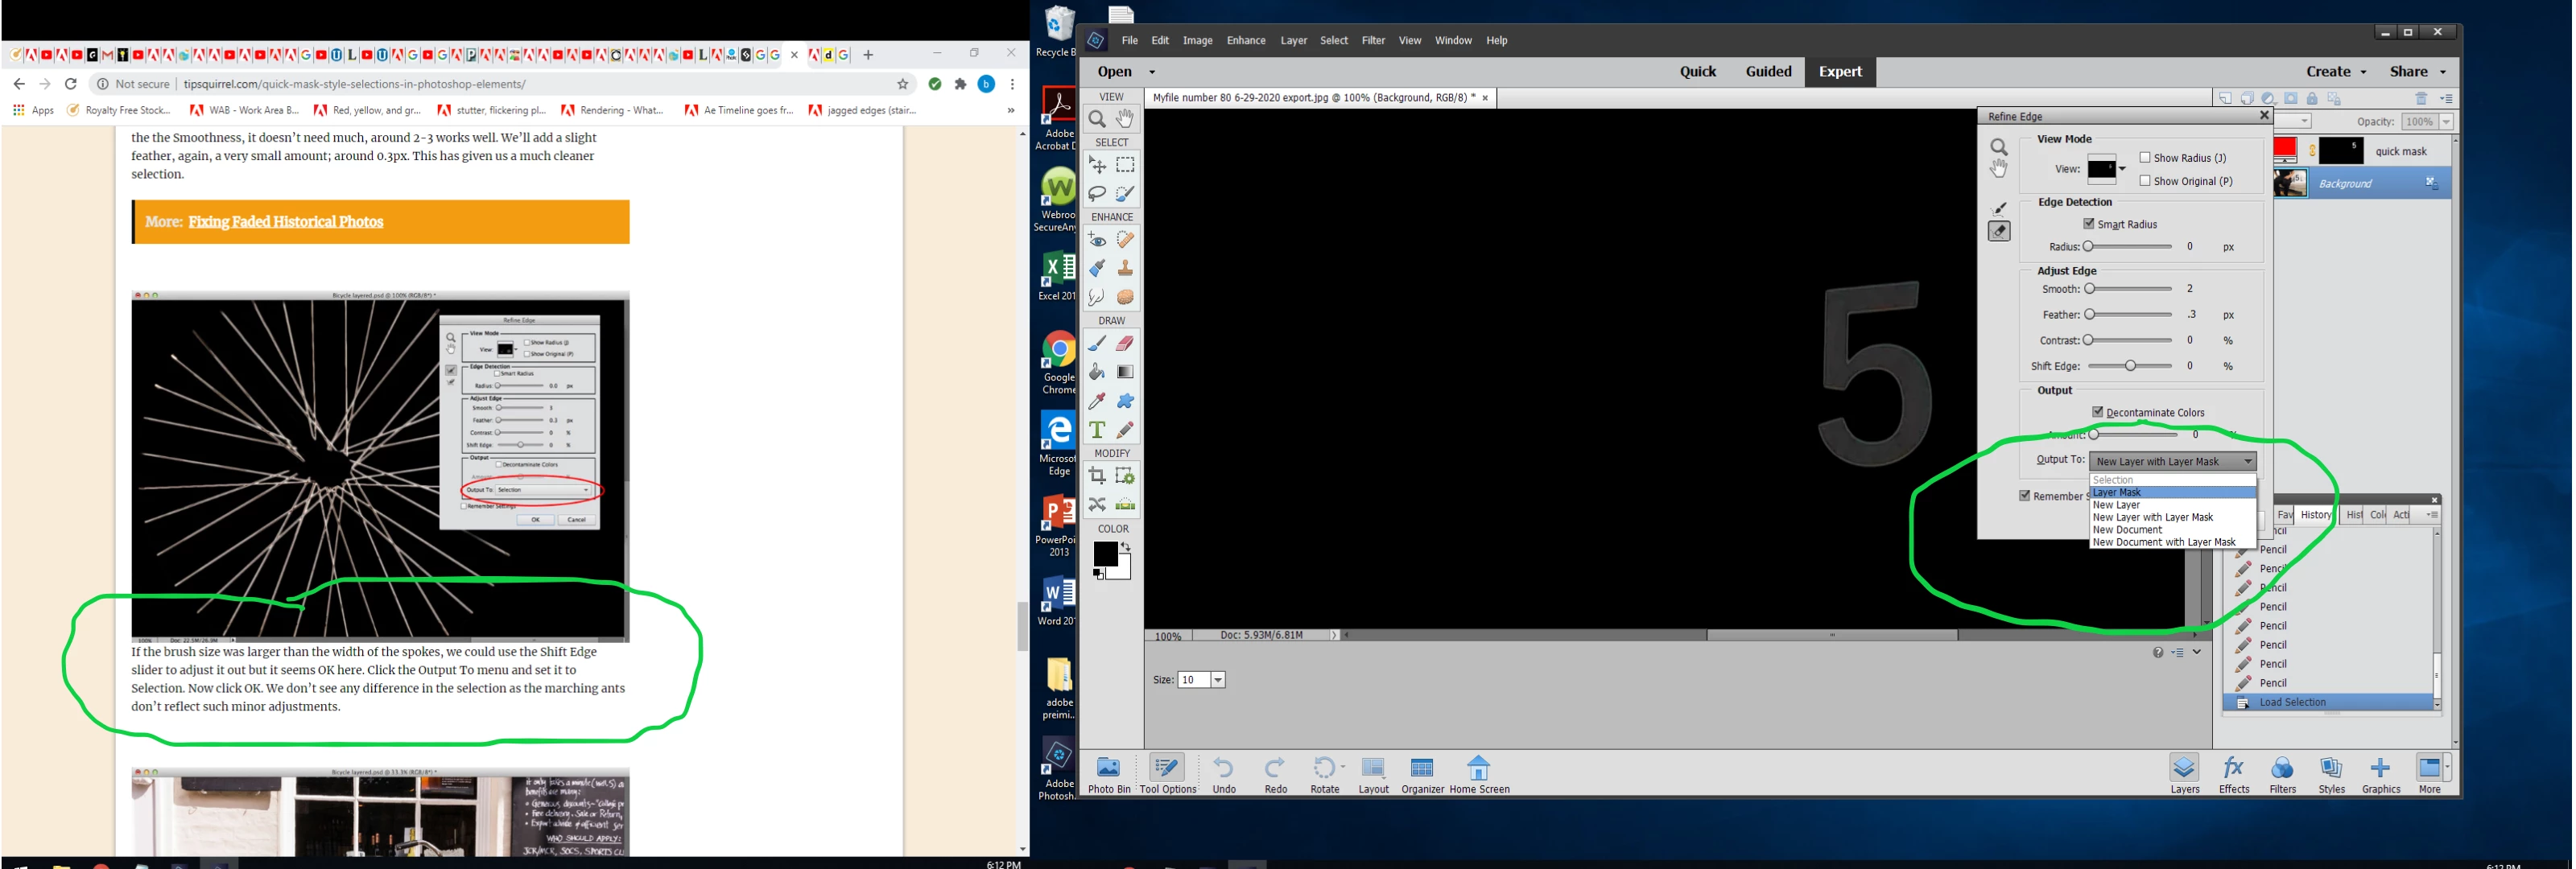2576x869 pixels.
Task: Switch to Guided mode tab
Action: 1768,72
